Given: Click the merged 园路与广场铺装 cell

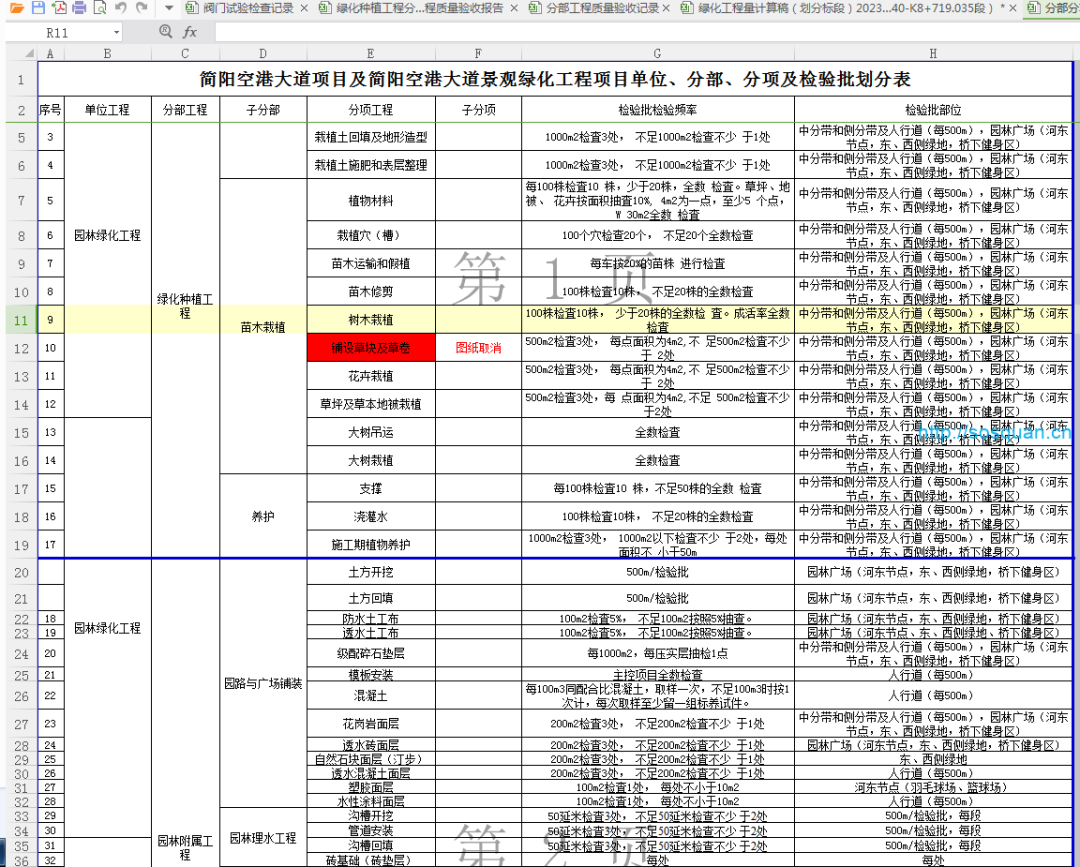Looking at the screenshot, I should tap(263, 684).
